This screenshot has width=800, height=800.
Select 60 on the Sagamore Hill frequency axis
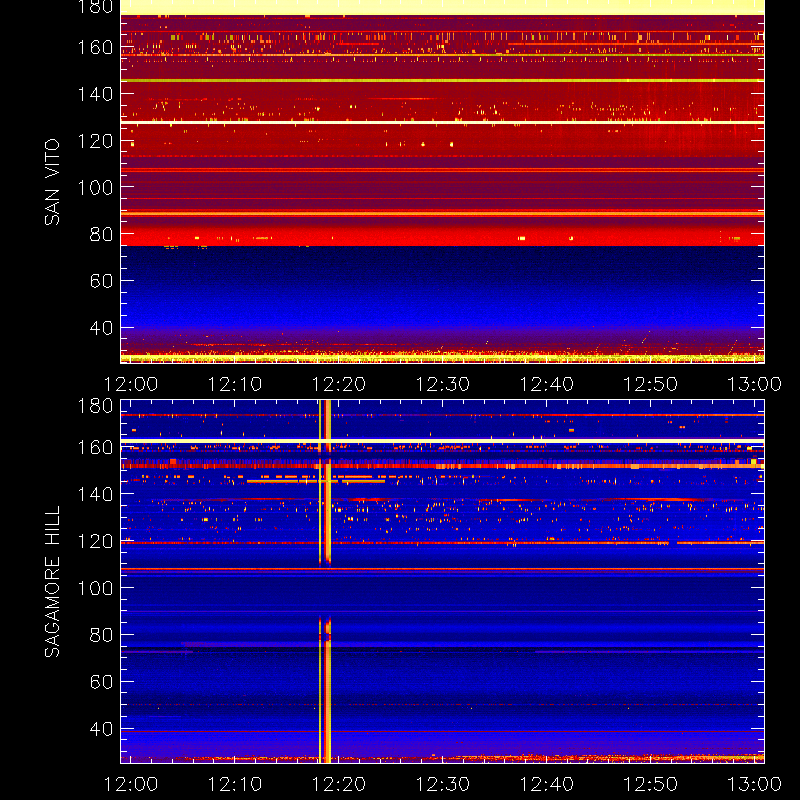pyautogui.click(x=101, y=681)
